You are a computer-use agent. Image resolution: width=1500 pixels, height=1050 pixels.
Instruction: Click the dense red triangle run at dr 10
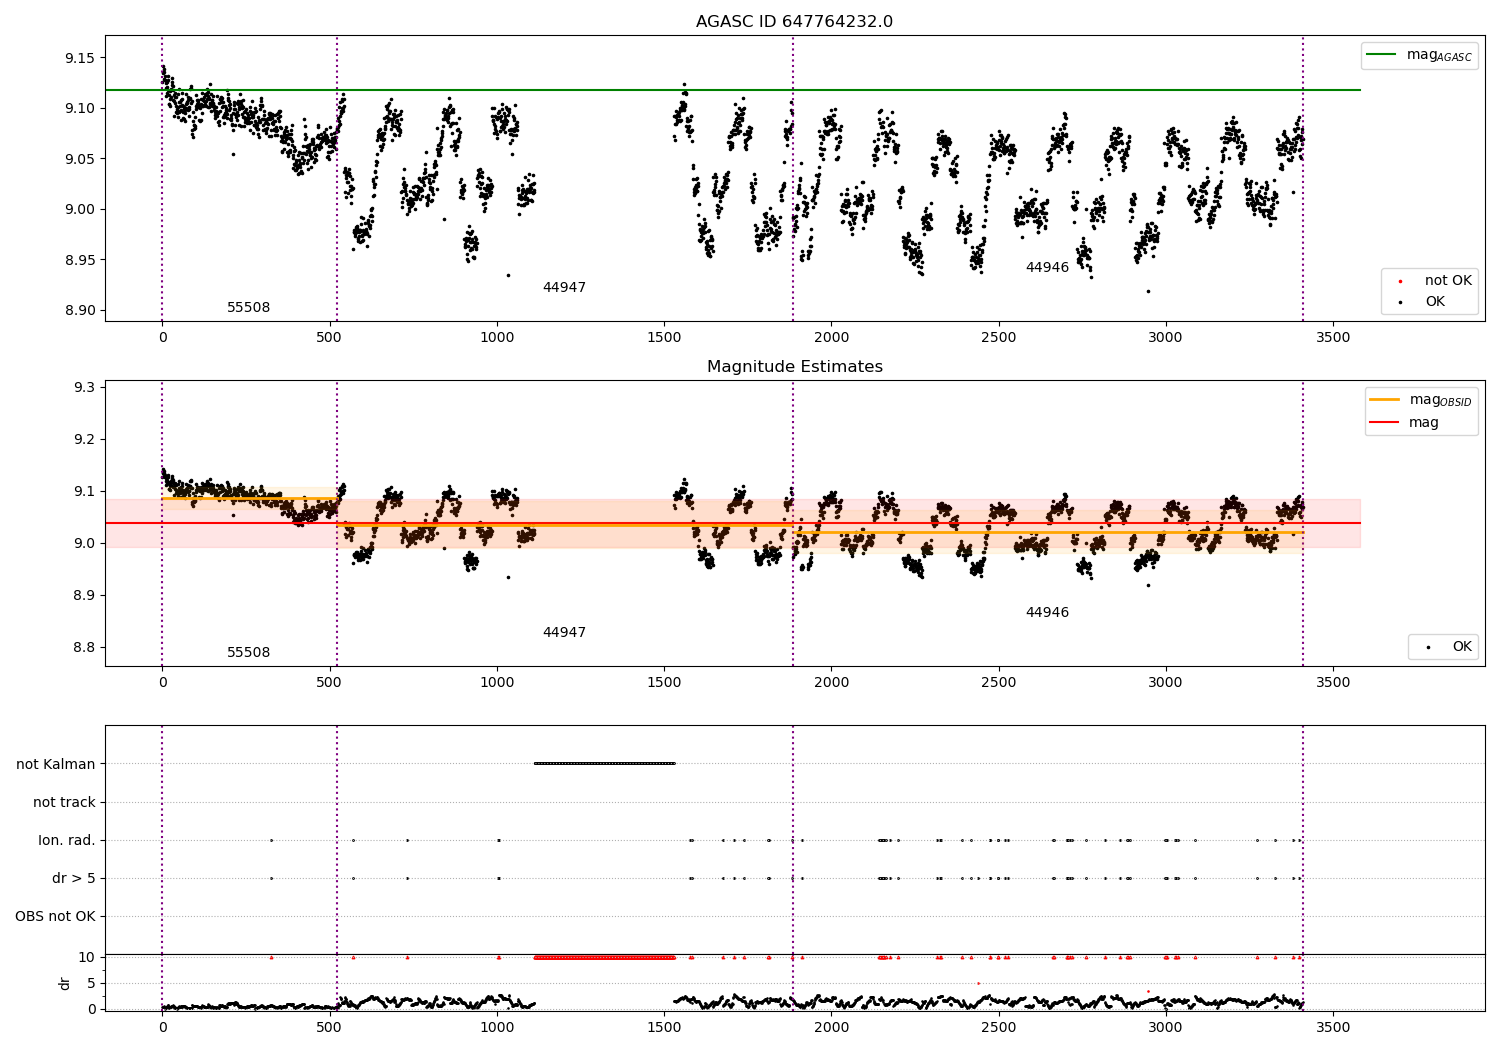click(x=605, y=957)
